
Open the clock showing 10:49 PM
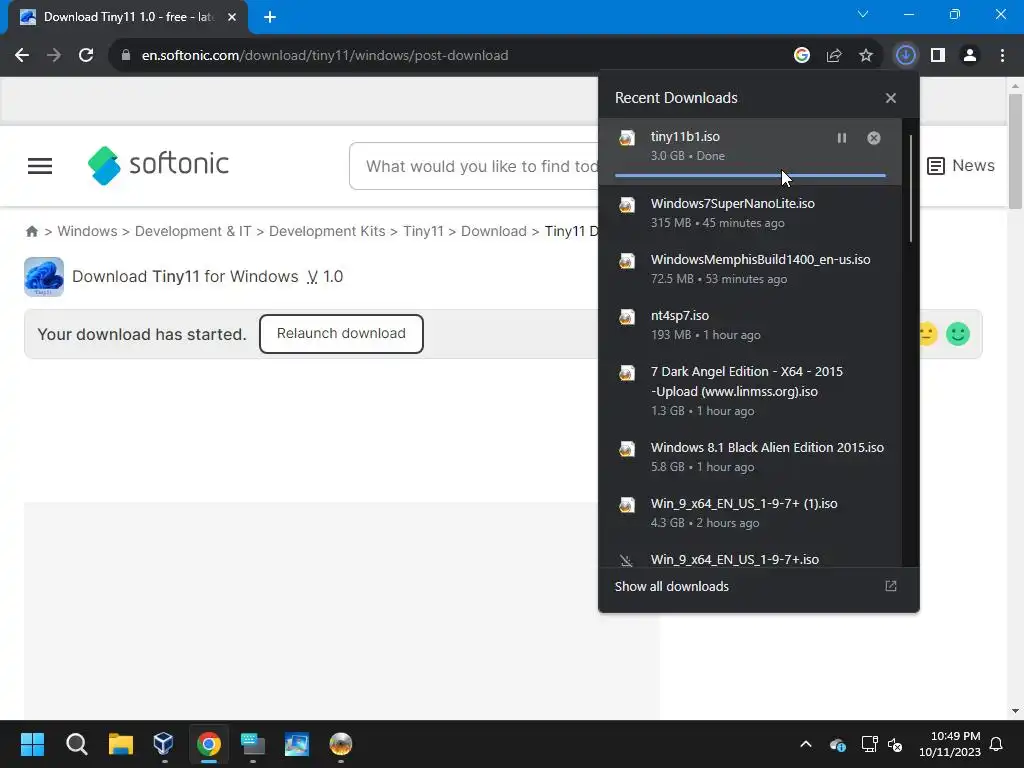click(950, 744)
